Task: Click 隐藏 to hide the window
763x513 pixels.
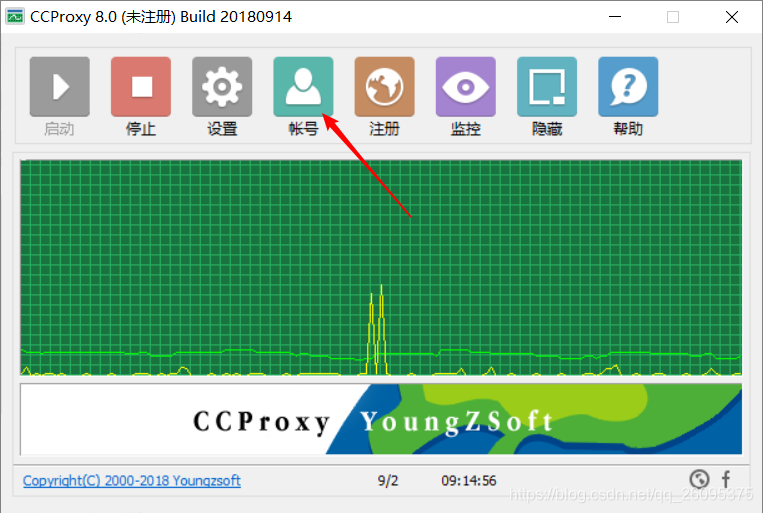Action: point(547,87)
